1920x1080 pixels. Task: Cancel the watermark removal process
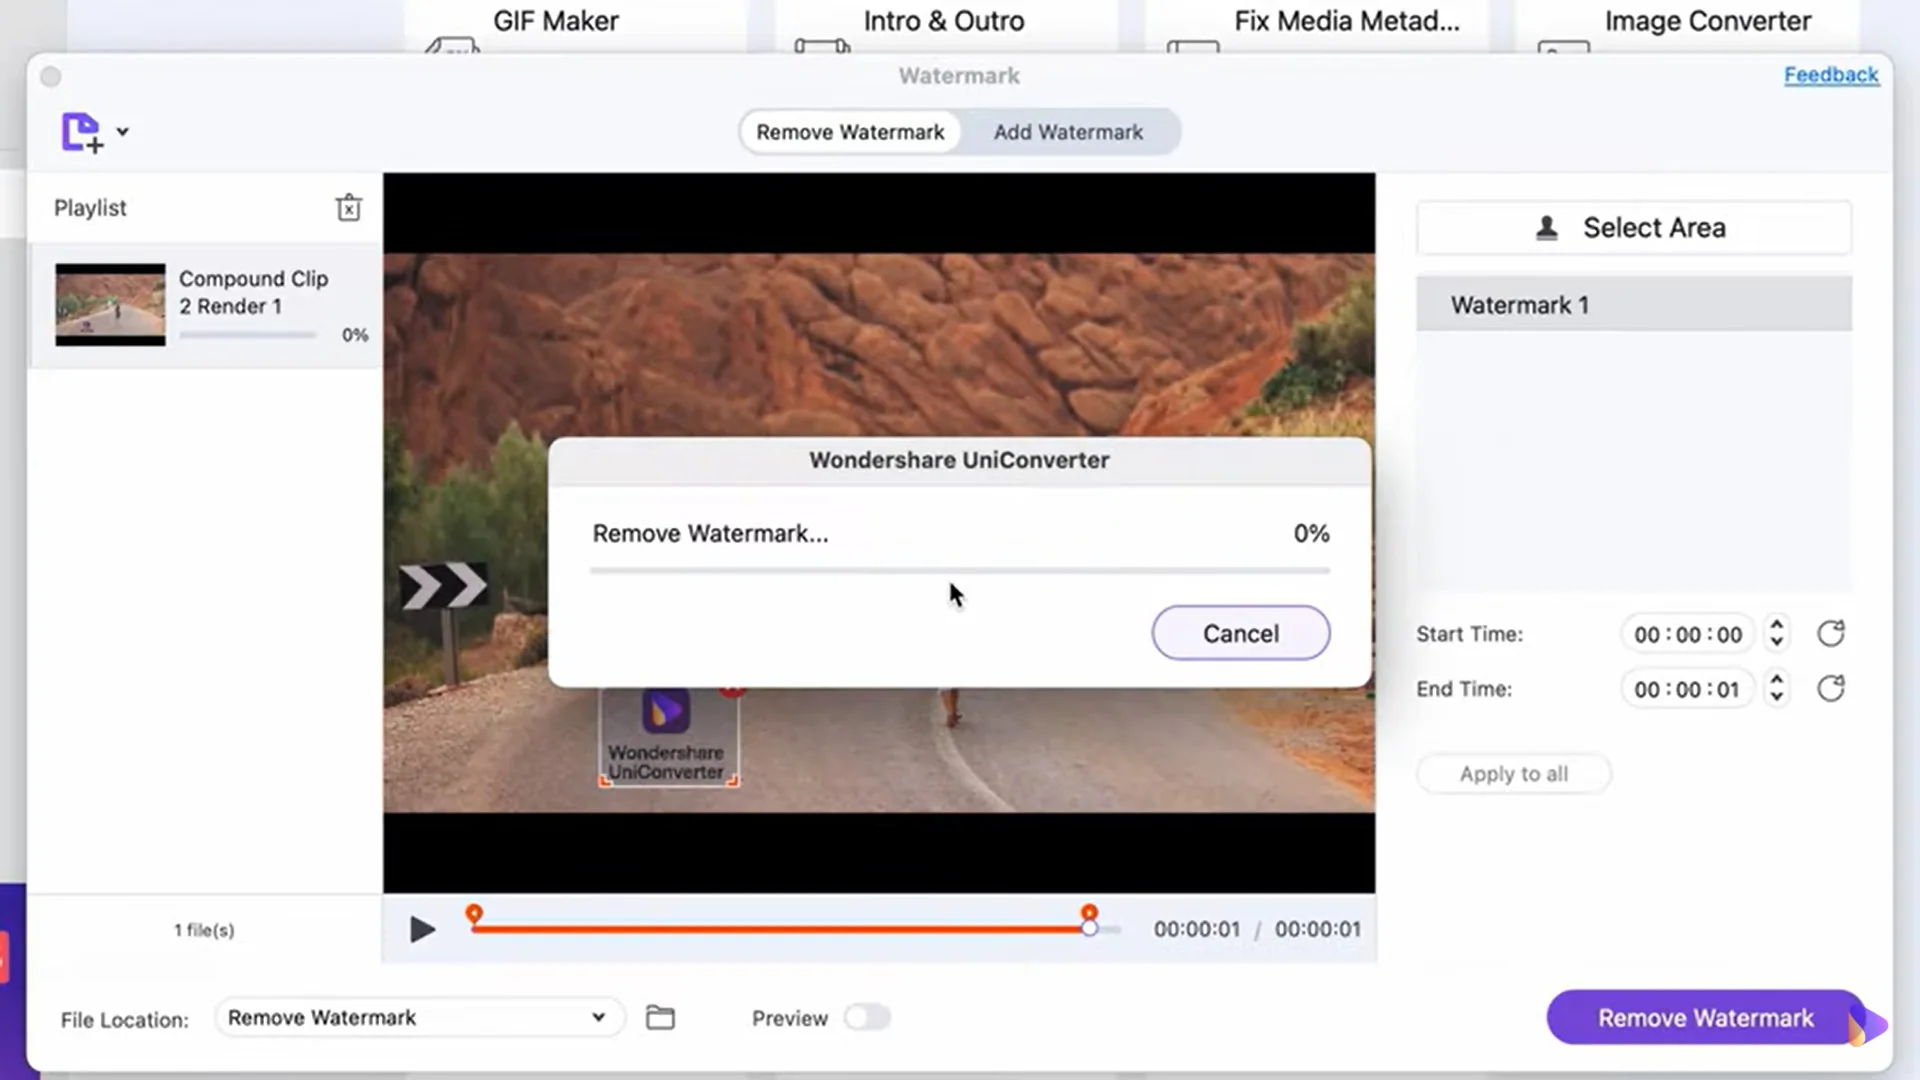(x=1241, y=633)
